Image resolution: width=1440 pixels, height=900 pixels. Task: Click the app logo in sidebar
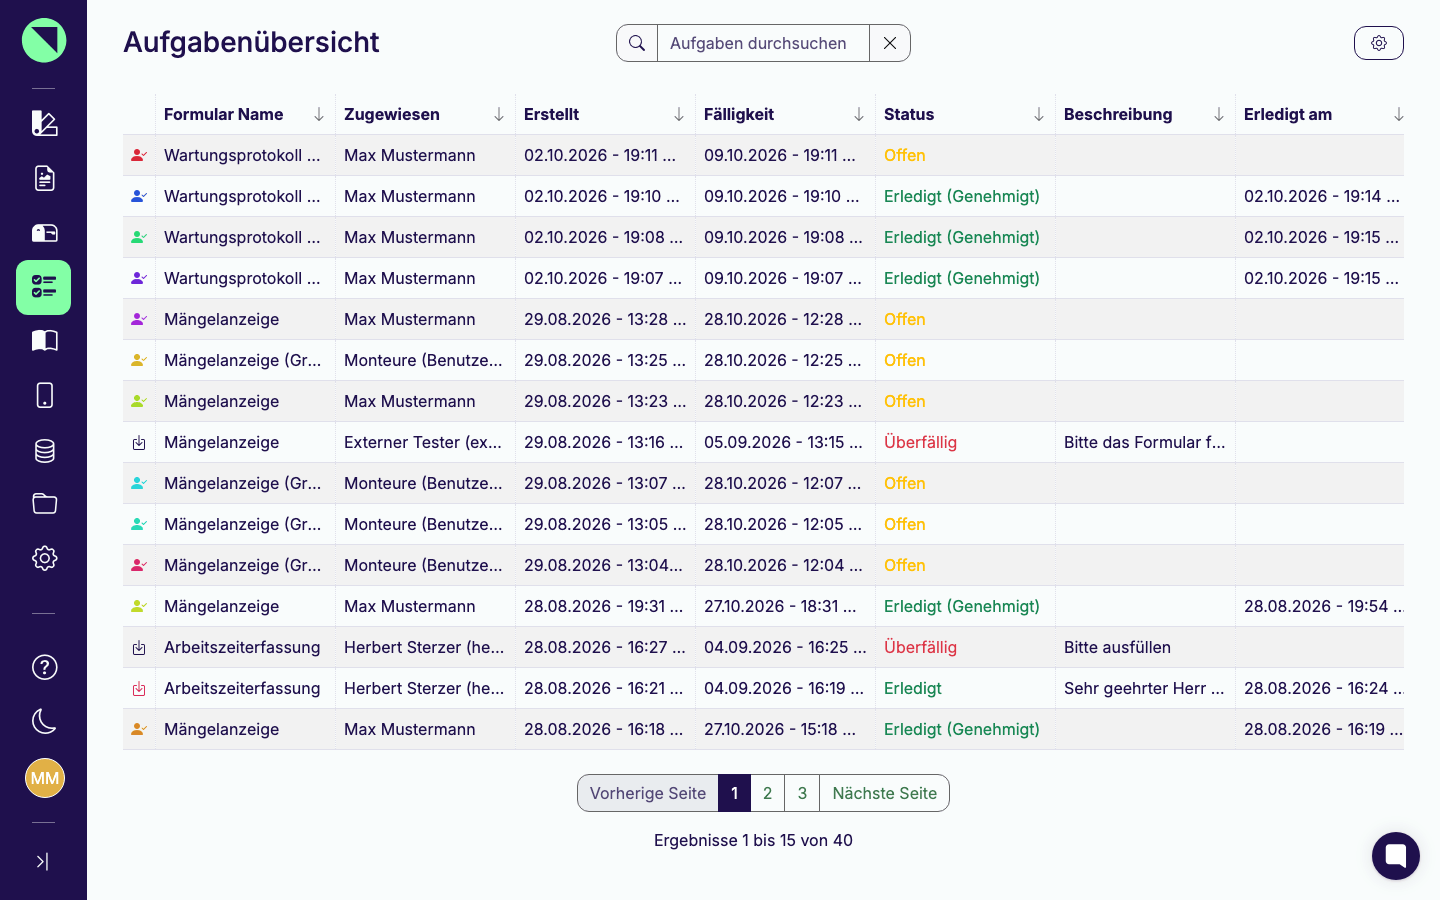coord(44,40)
